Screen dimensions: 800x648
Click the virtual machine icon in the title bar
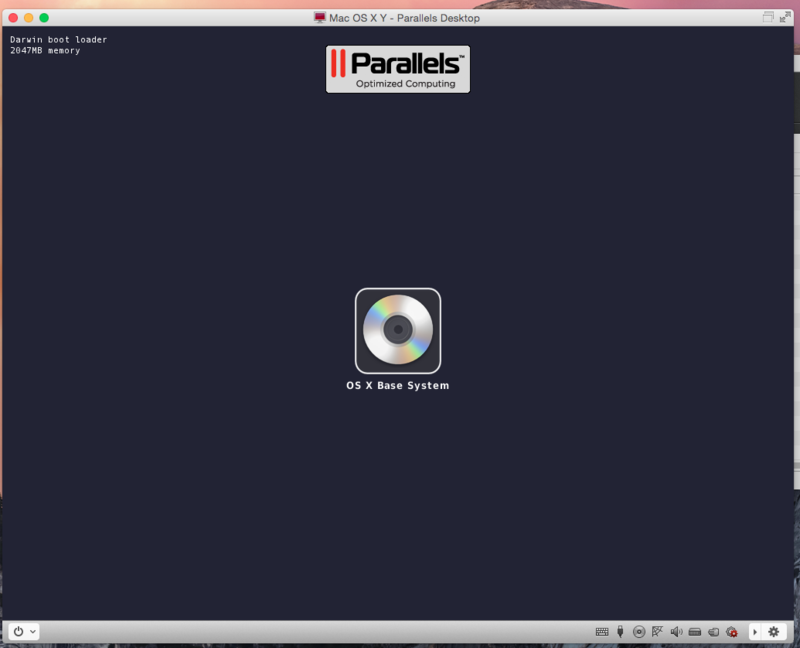click(320, 18)
